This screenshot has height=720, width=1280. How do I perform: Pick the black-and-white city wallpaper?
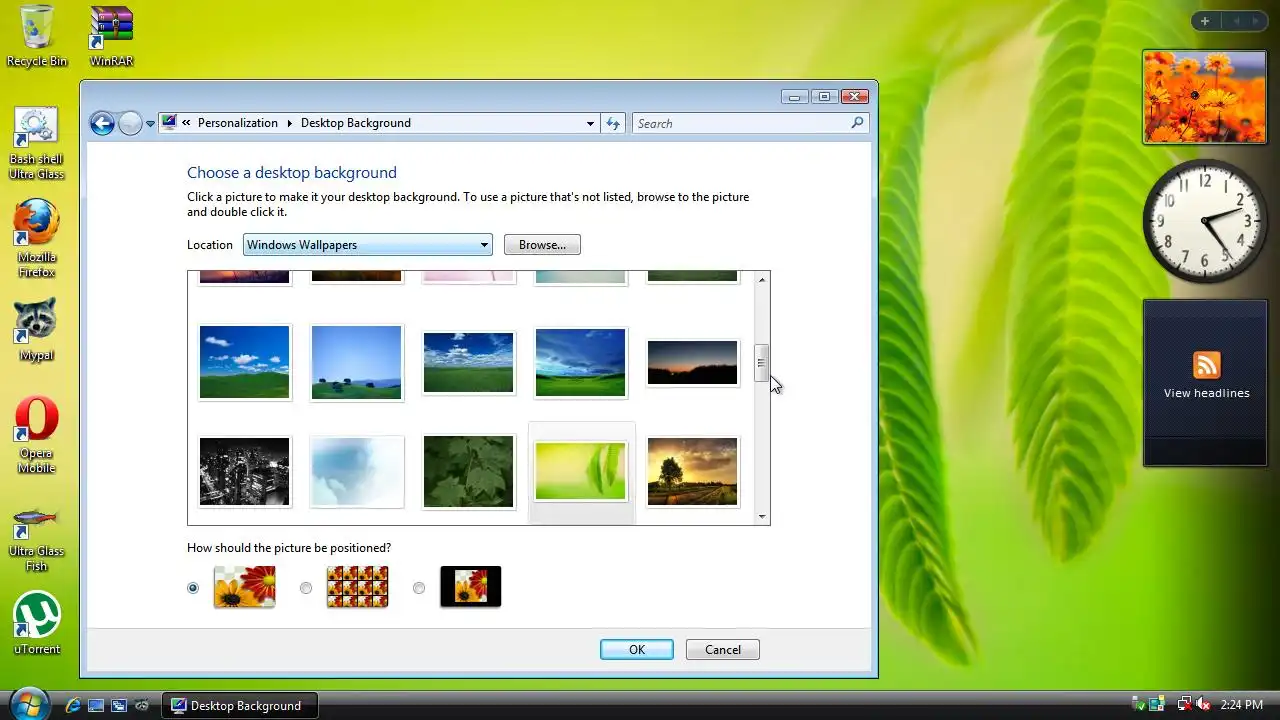pyautogui.click(x=245, y=471)
